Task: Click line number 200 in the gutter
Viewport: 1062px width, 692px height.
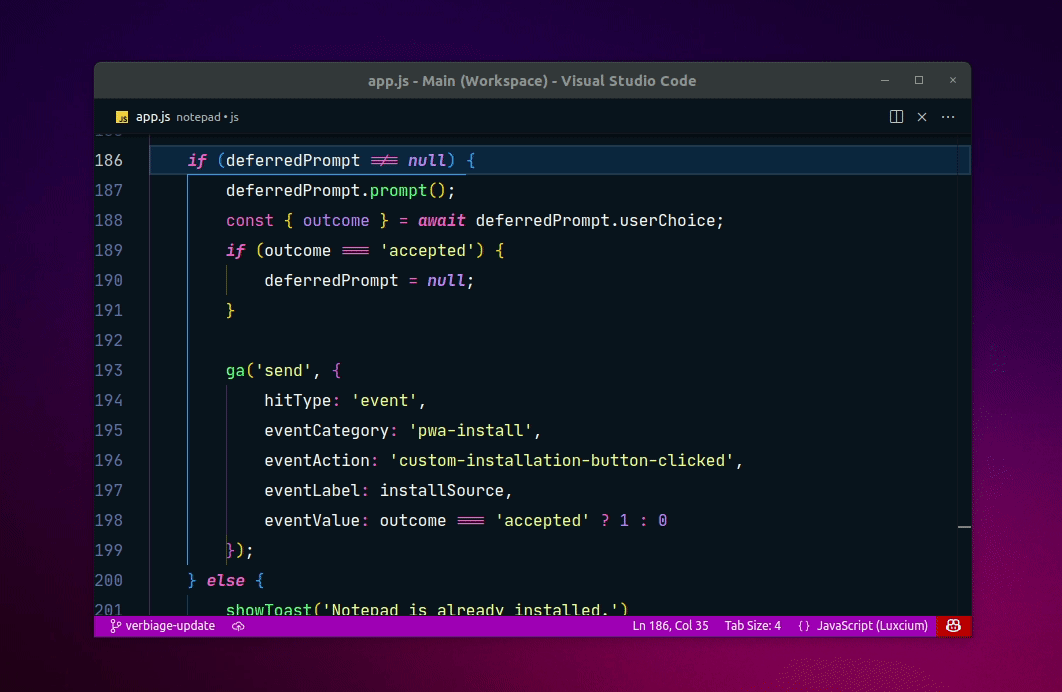Action: [x=109, y=580]
